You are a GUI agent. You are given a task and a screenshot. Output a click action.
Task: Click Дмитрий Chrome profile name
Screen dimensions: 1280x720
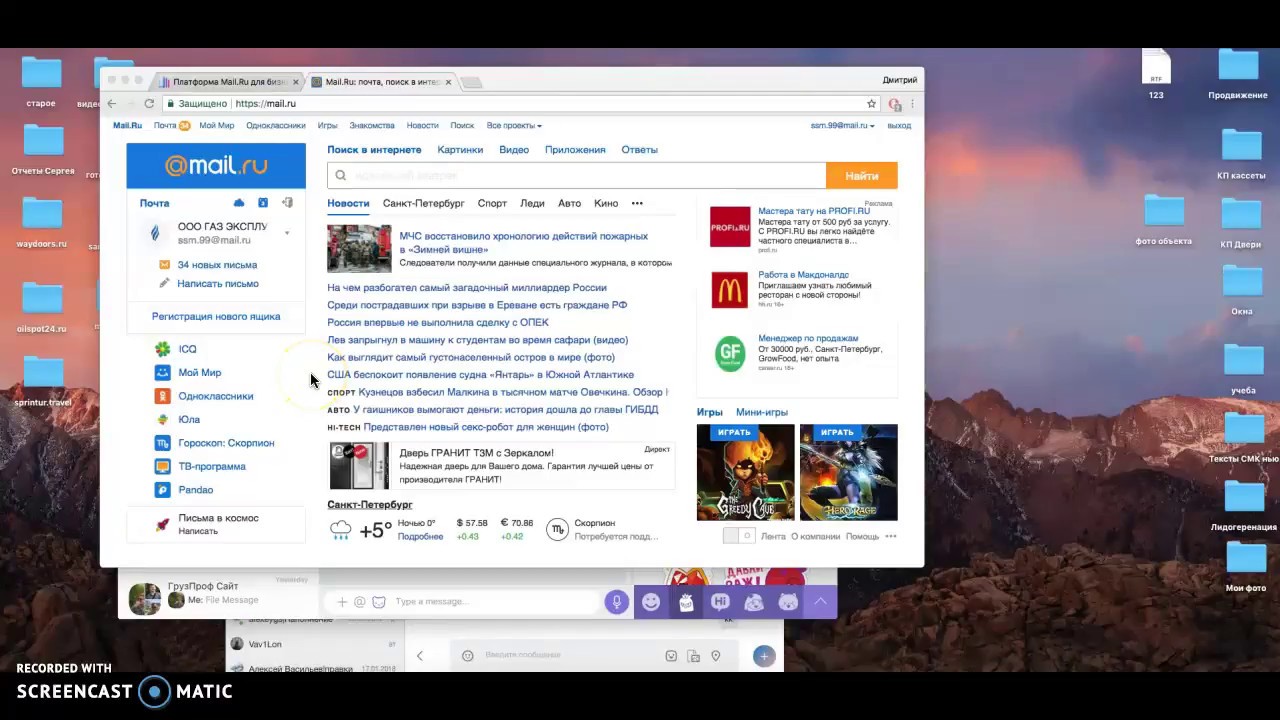tap(899, 81)
